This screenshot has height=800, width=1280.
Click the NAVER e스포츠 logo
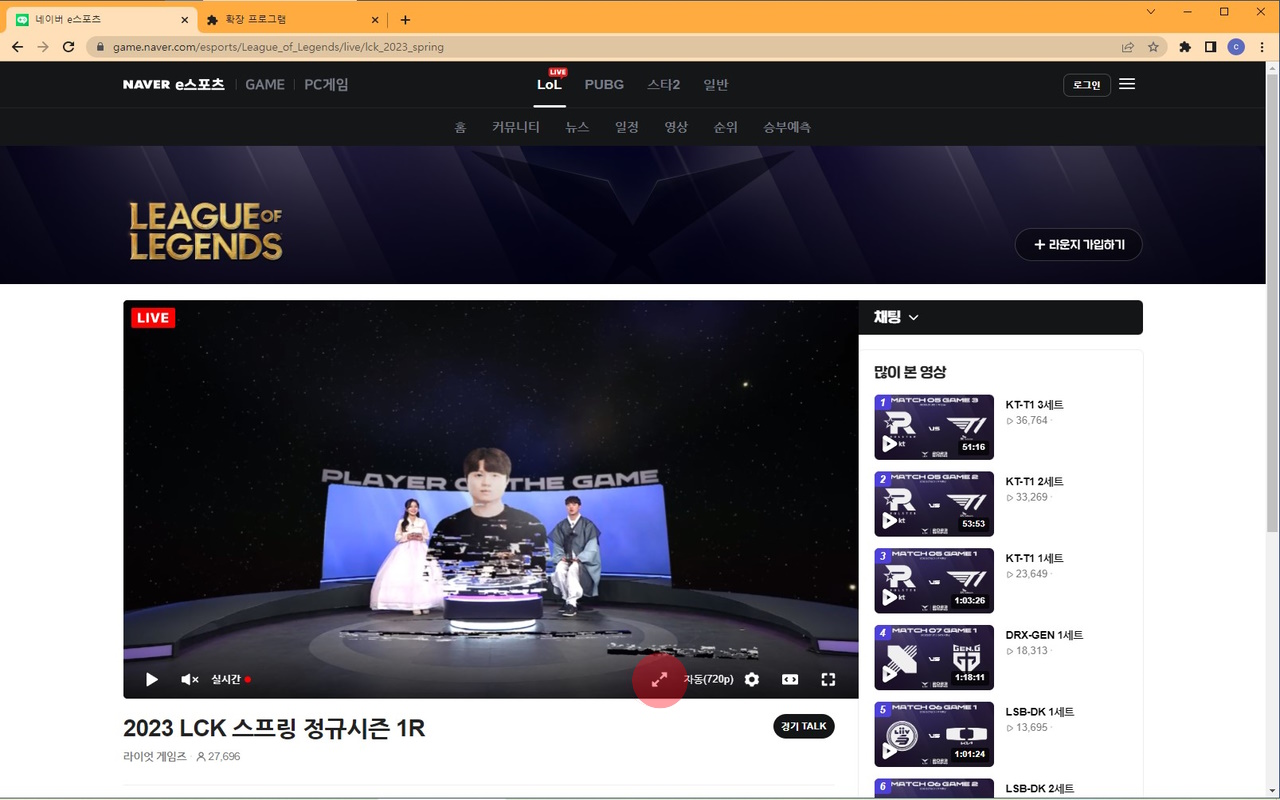(174, 85)
